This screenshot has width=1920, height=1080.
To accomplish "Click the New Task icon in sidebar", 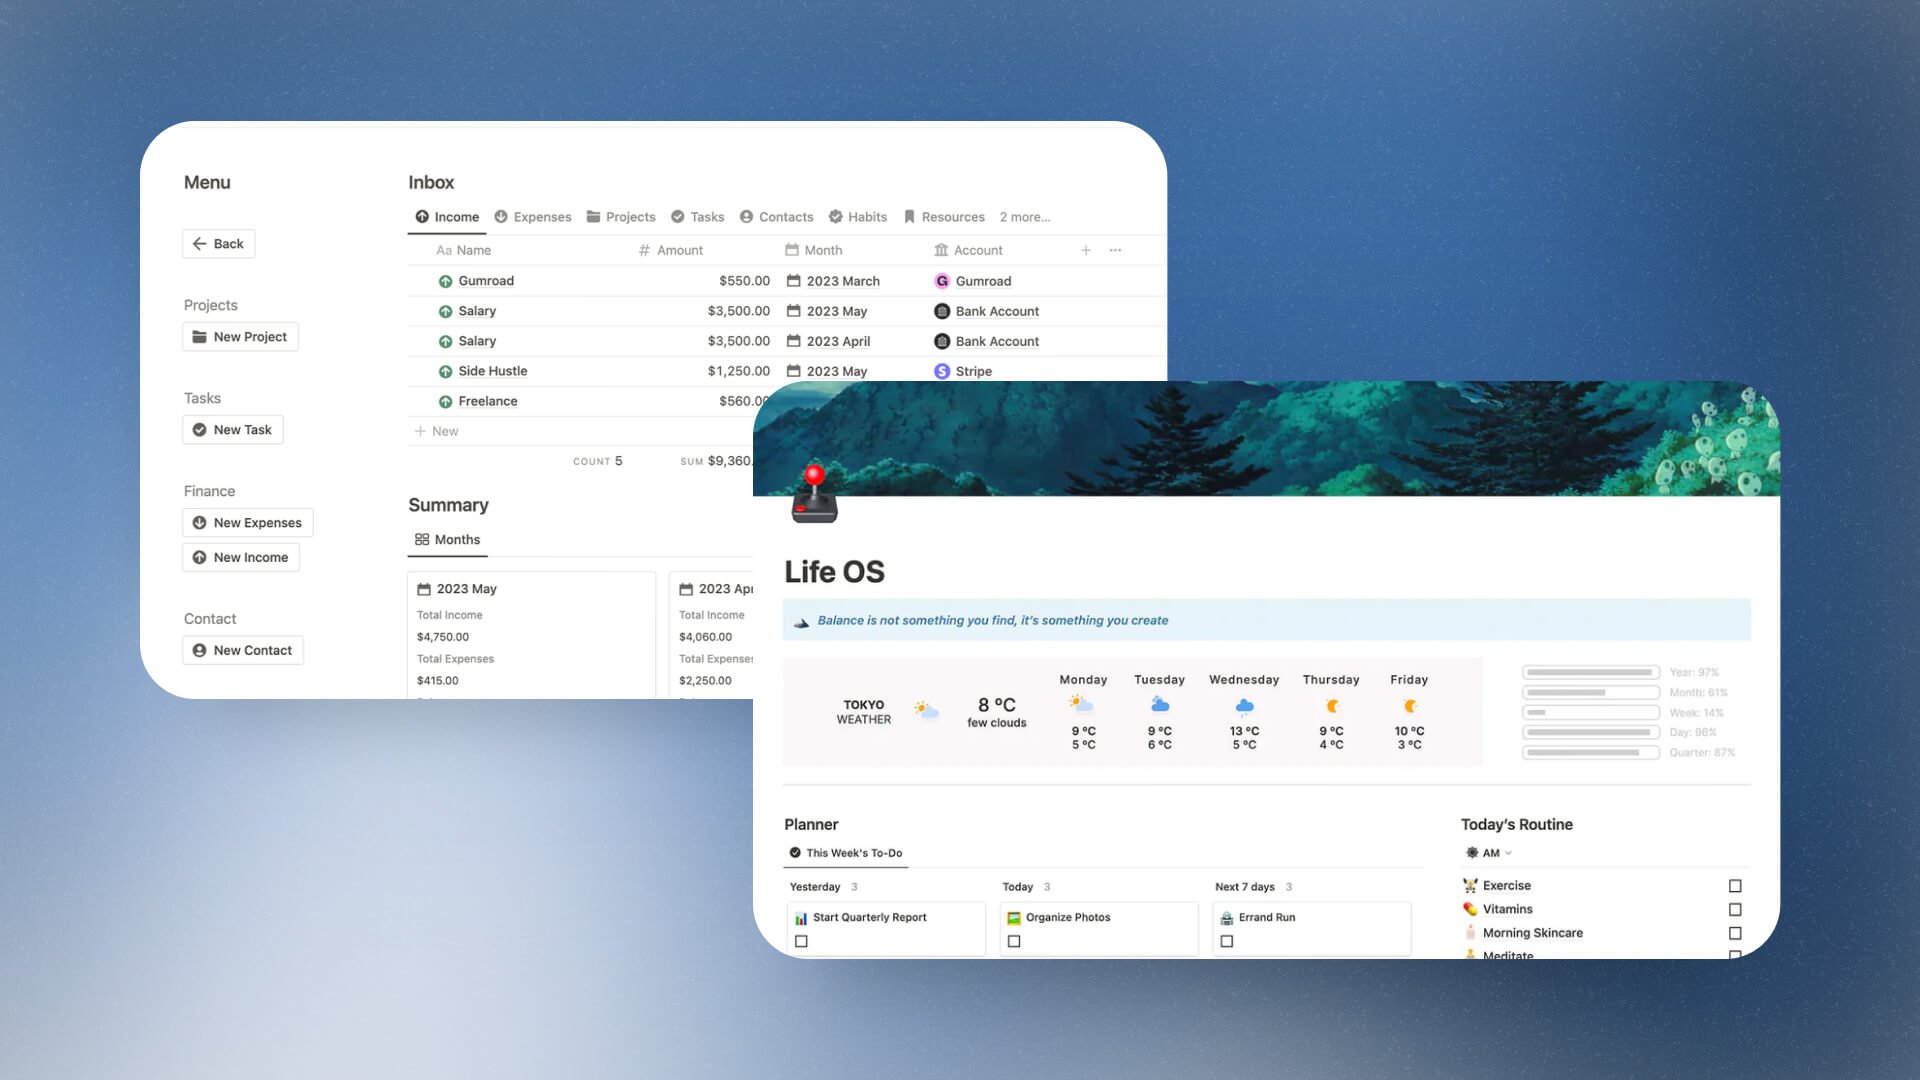I will (200, 429).
